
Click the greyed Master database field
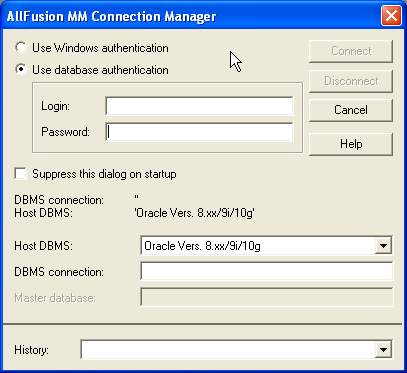tap(267, 297)
